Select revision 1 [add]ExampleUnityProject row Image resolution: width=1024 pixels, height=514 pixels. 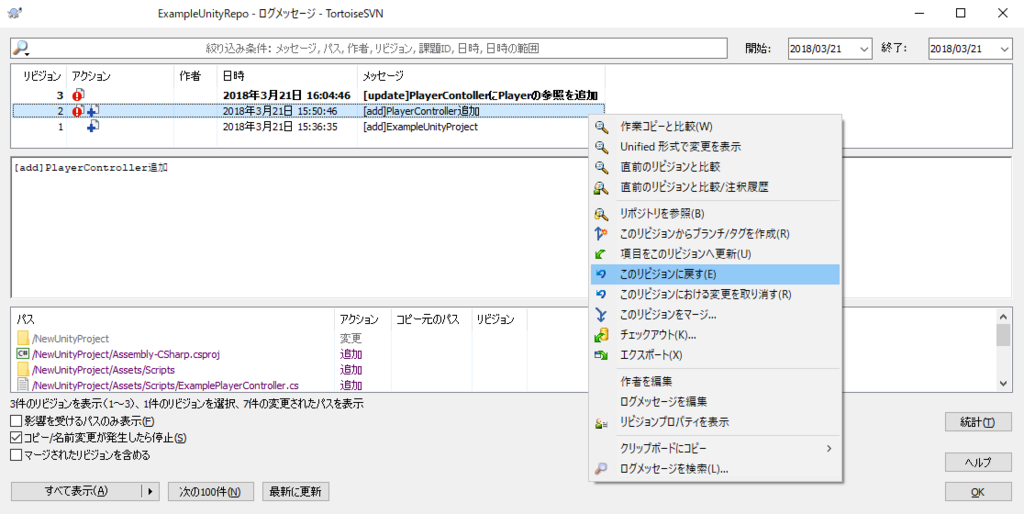click(308, 127)
